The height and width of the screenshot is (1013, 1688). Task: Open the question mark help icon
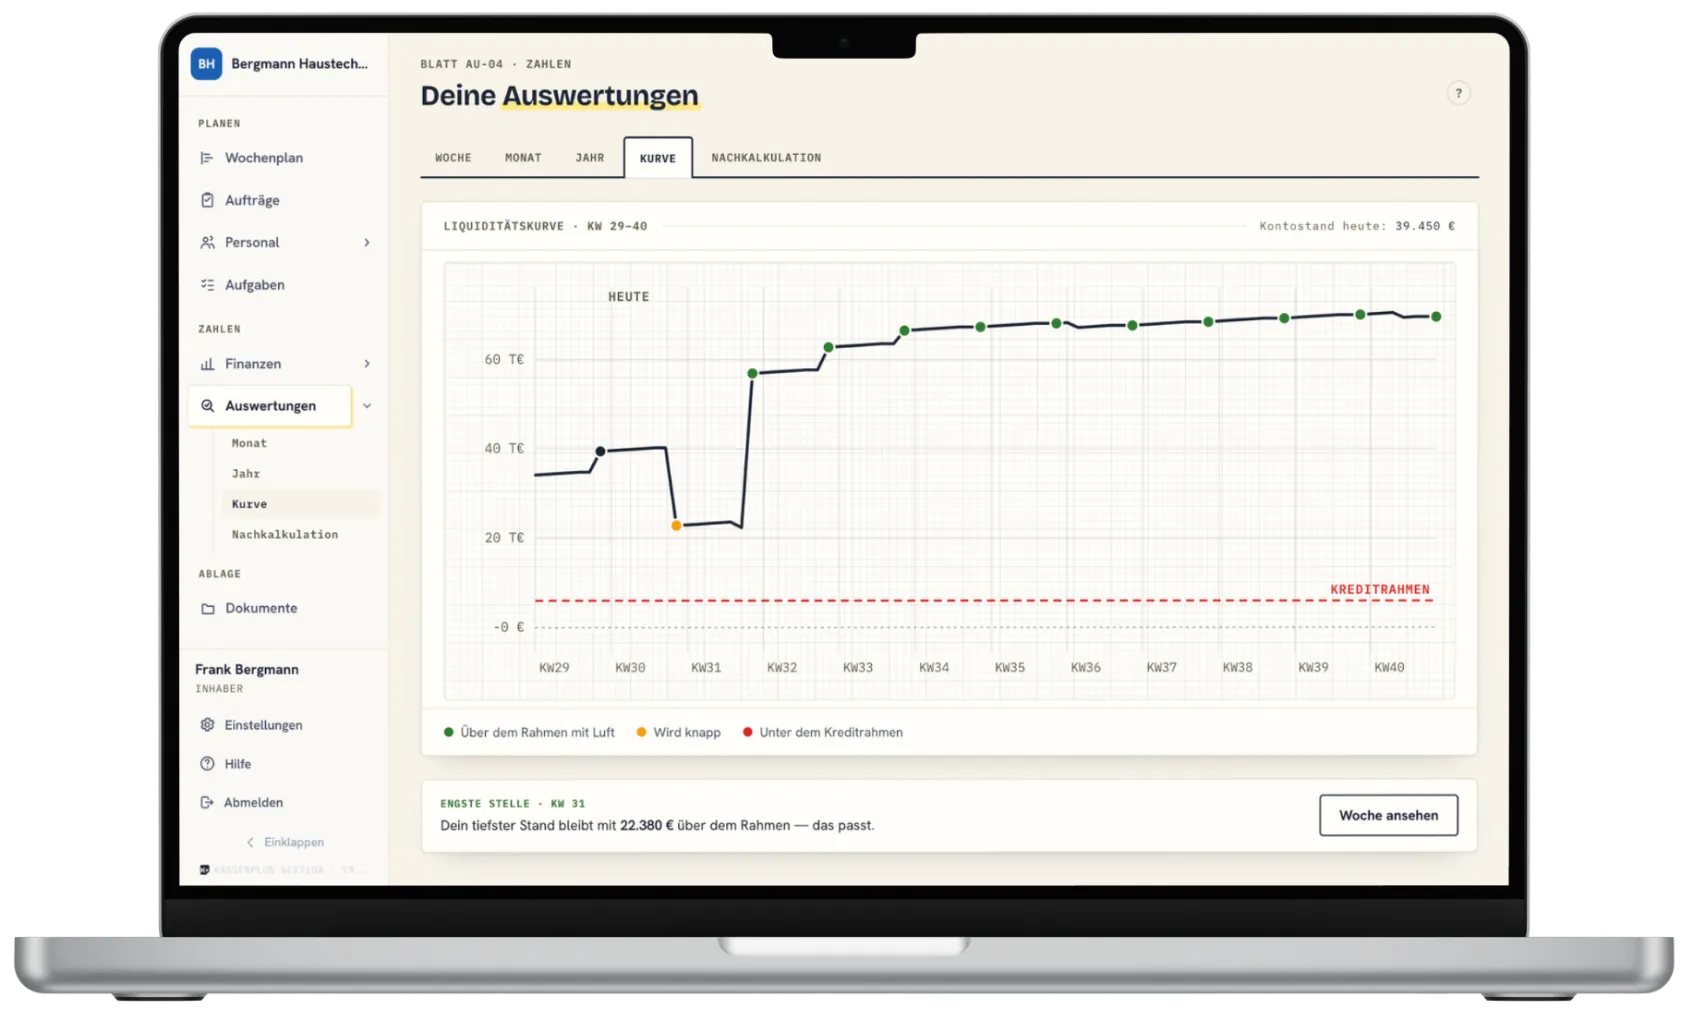click(x=1458, y=93)
